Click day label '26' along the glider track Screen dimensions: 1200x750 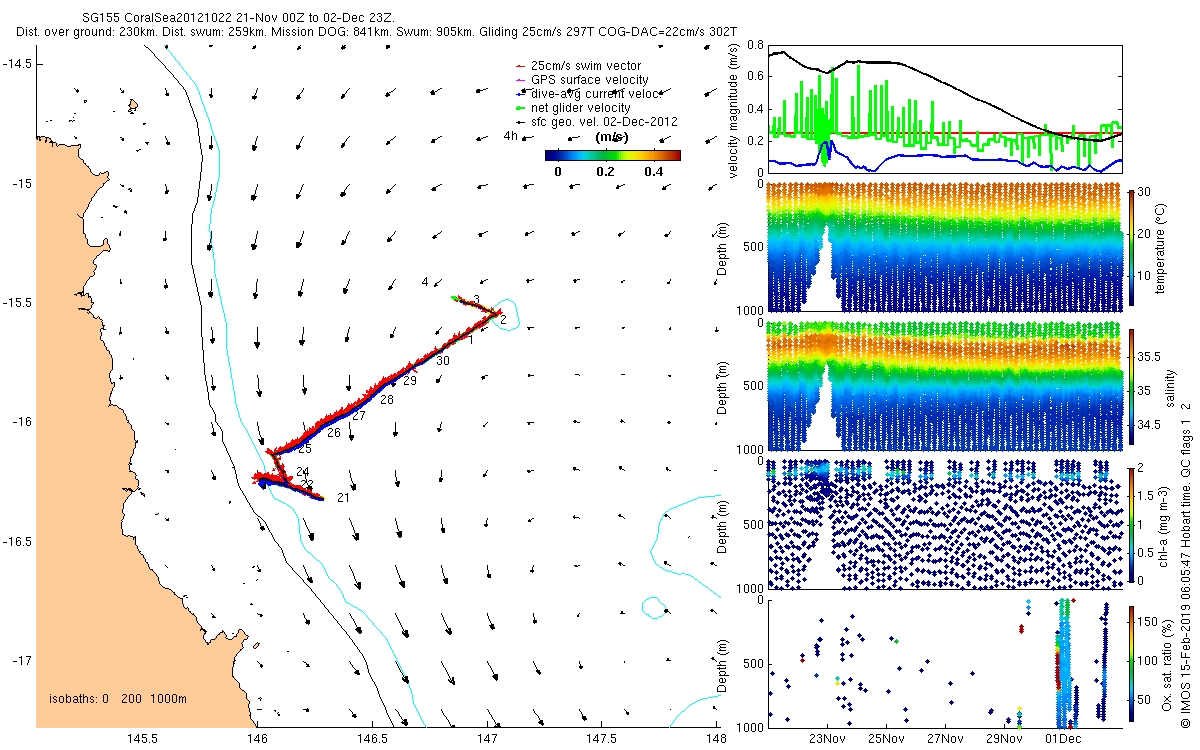click(333, 433)
